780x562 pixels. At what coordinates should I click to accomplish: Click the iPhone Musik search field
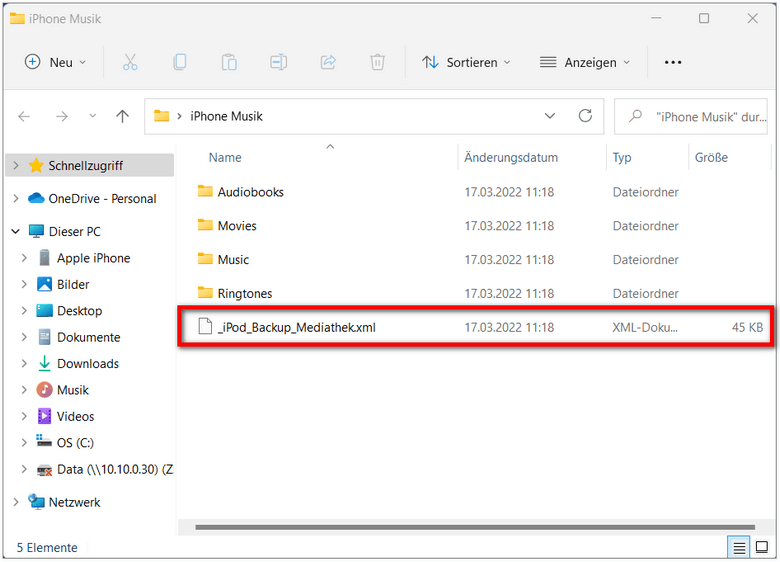pos(691,116)
